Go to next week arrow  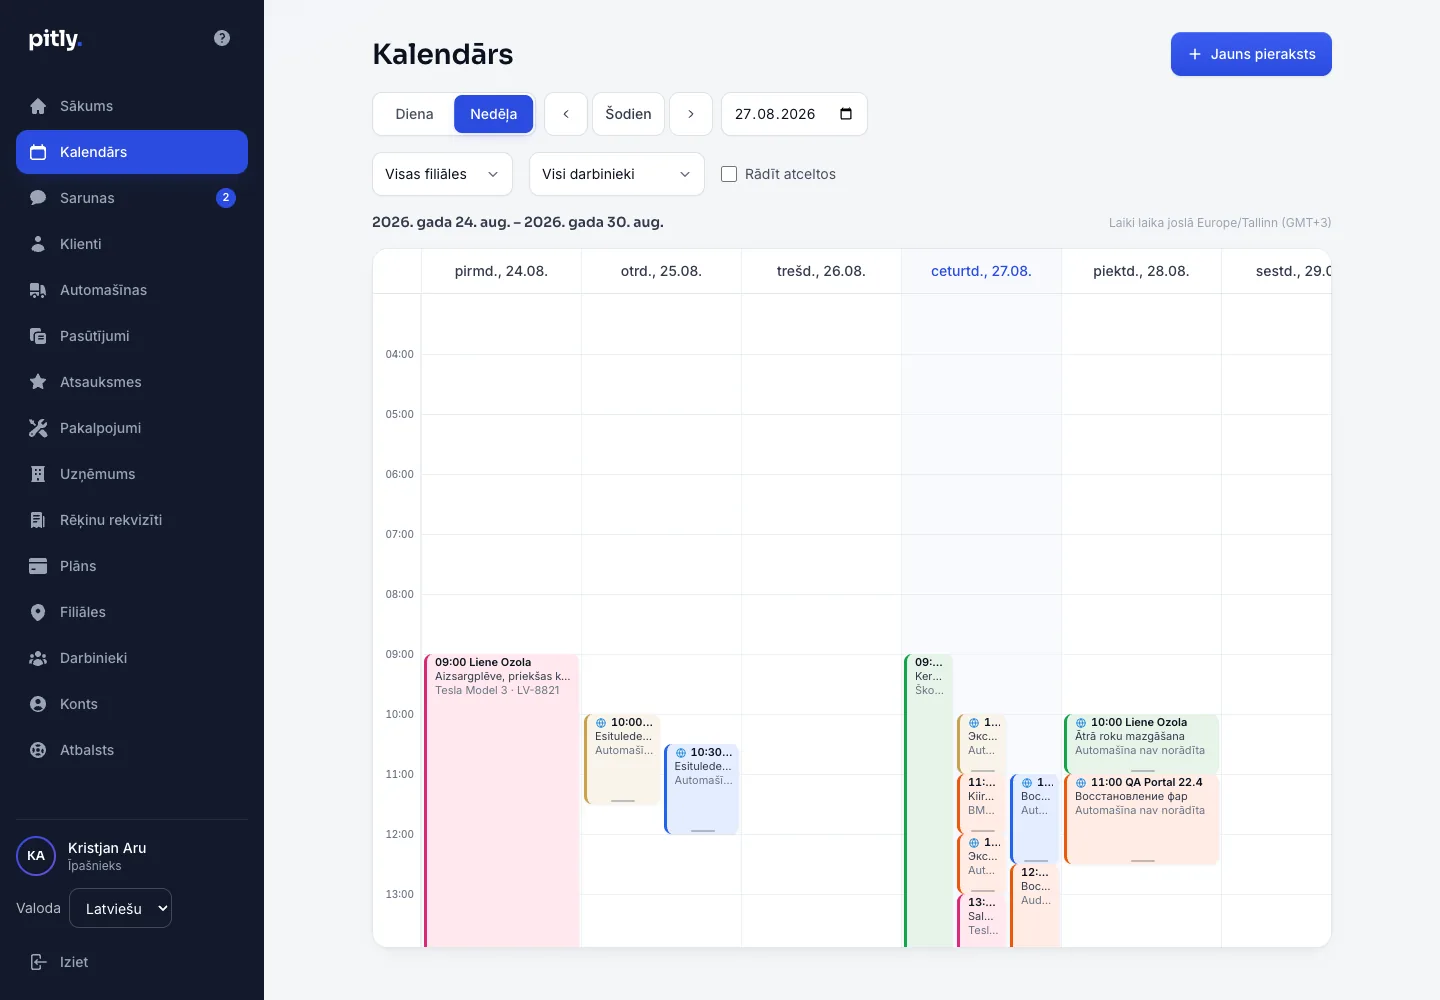(x=691, y=114)
